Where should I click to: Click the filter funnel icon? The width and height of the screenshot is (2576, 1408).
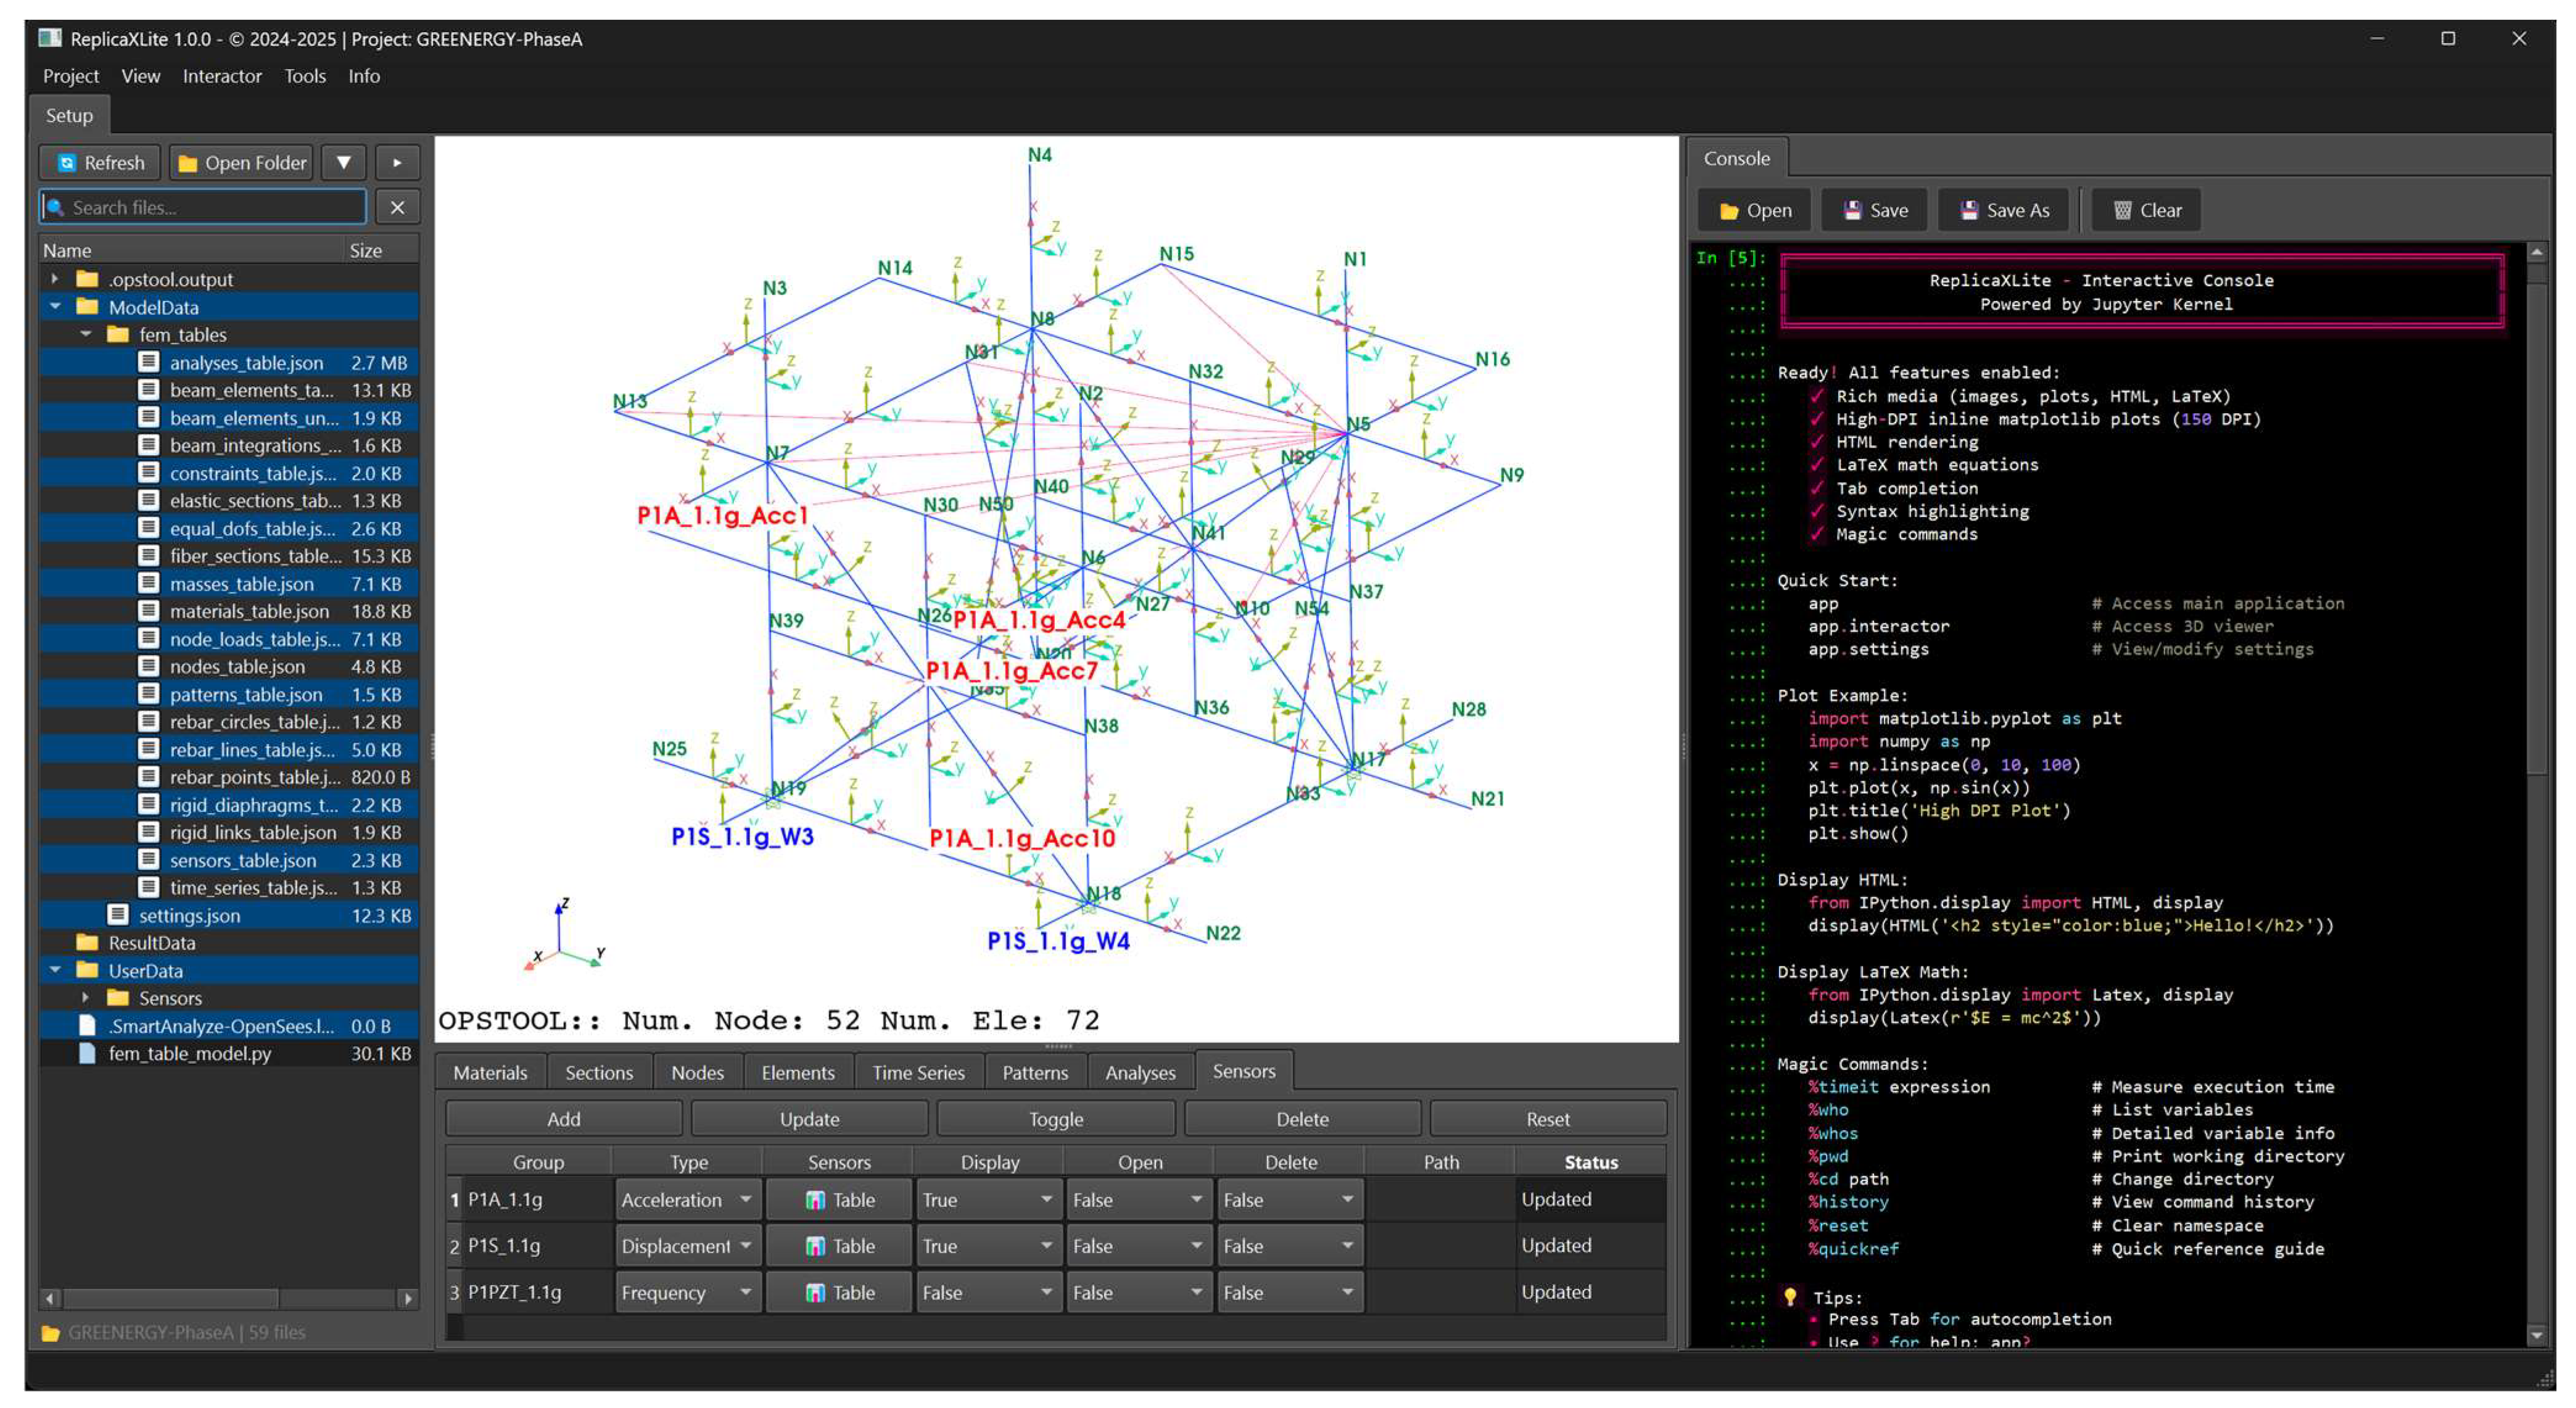click(343, 162)
